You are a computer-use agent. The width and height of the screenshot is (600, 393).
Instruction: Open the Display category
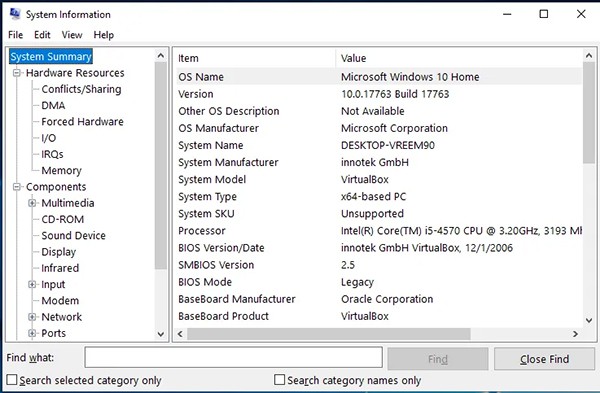coord(59,252)
